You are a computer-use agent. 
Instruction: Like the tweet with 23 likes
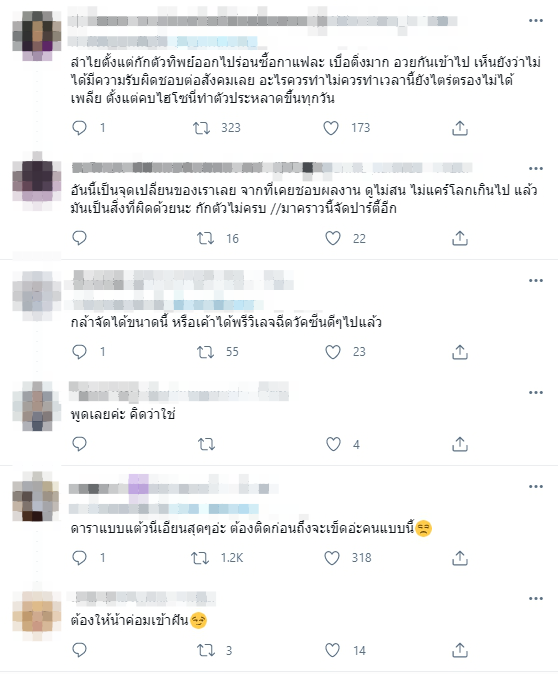(333, 352)
